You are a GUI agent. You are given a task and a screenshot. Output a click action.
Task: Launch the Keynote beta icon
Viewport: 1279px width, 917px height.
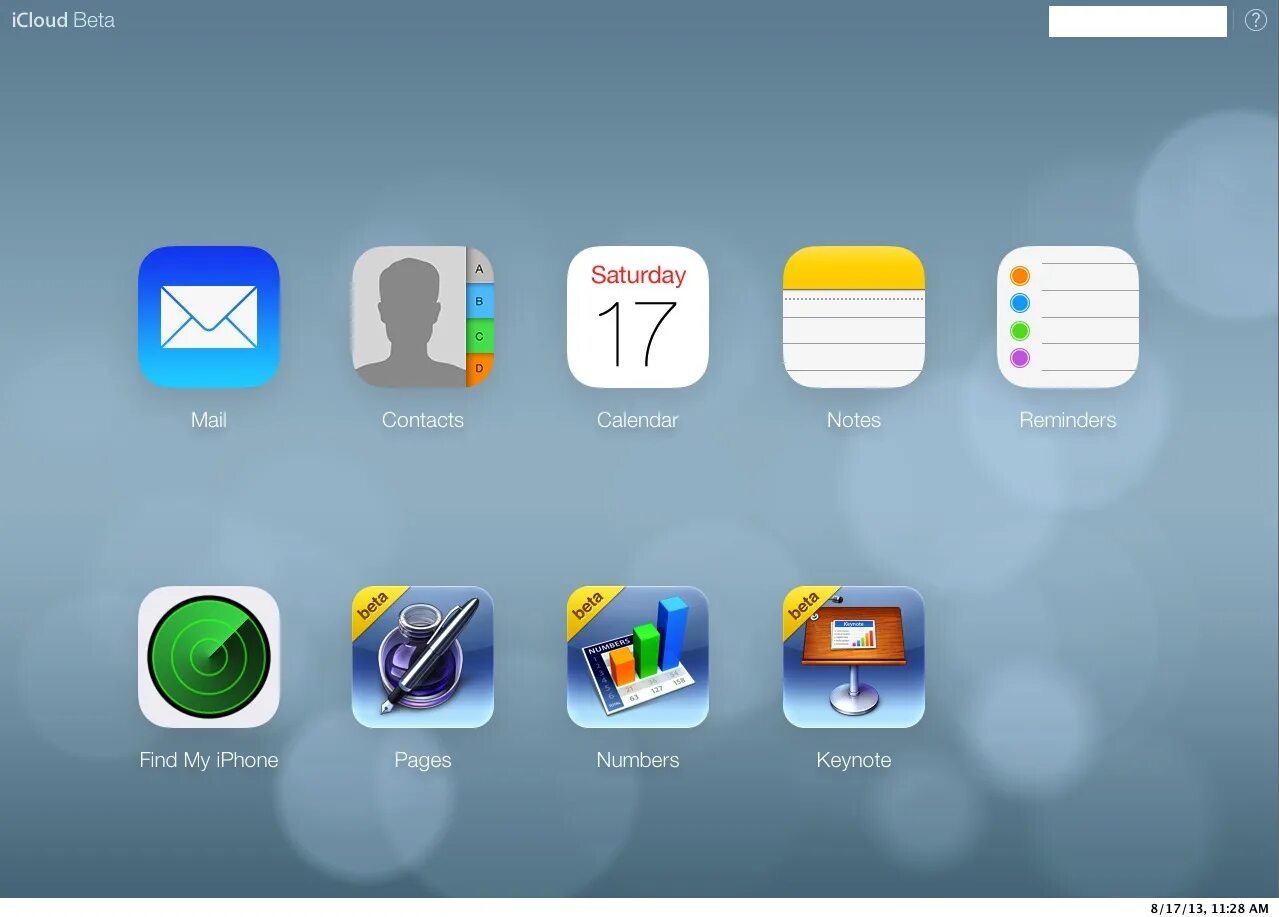854,657
